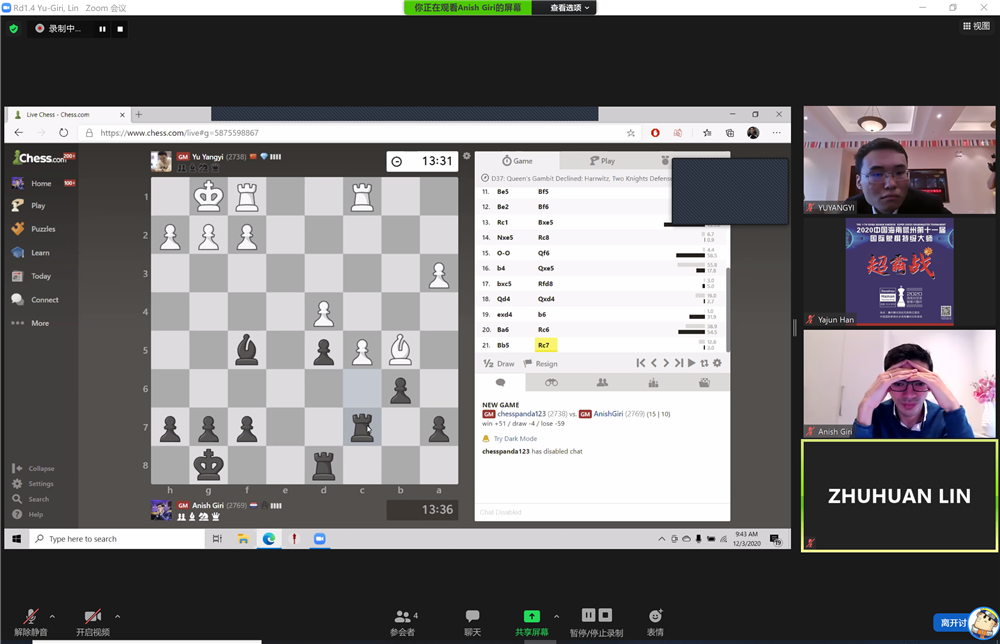
Task: Unmute microphone in Zoom toolbar
Action: 30,622
